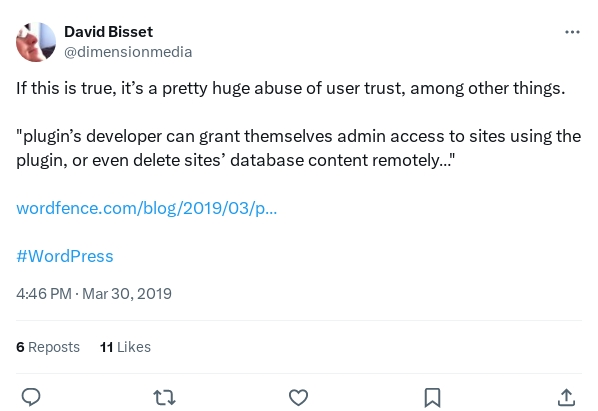This screenshot has height=411, width=598.
Task: Visit the @dimensionmedia handle
Action: 128,52
